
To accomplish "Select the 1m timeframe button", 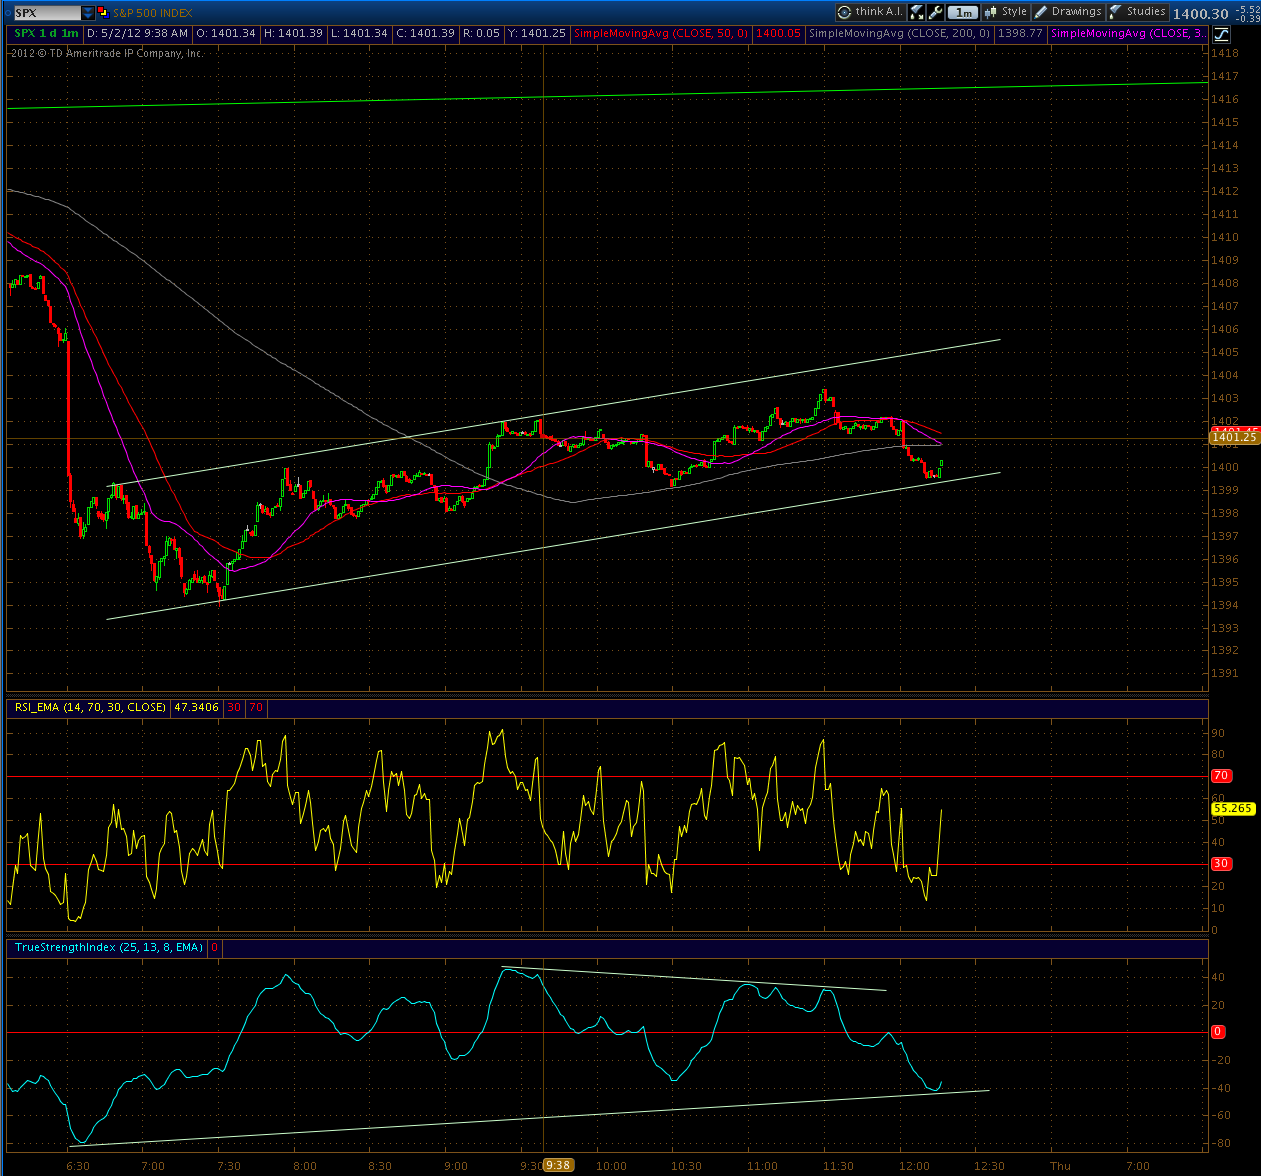I will click(x=962, y=13).
